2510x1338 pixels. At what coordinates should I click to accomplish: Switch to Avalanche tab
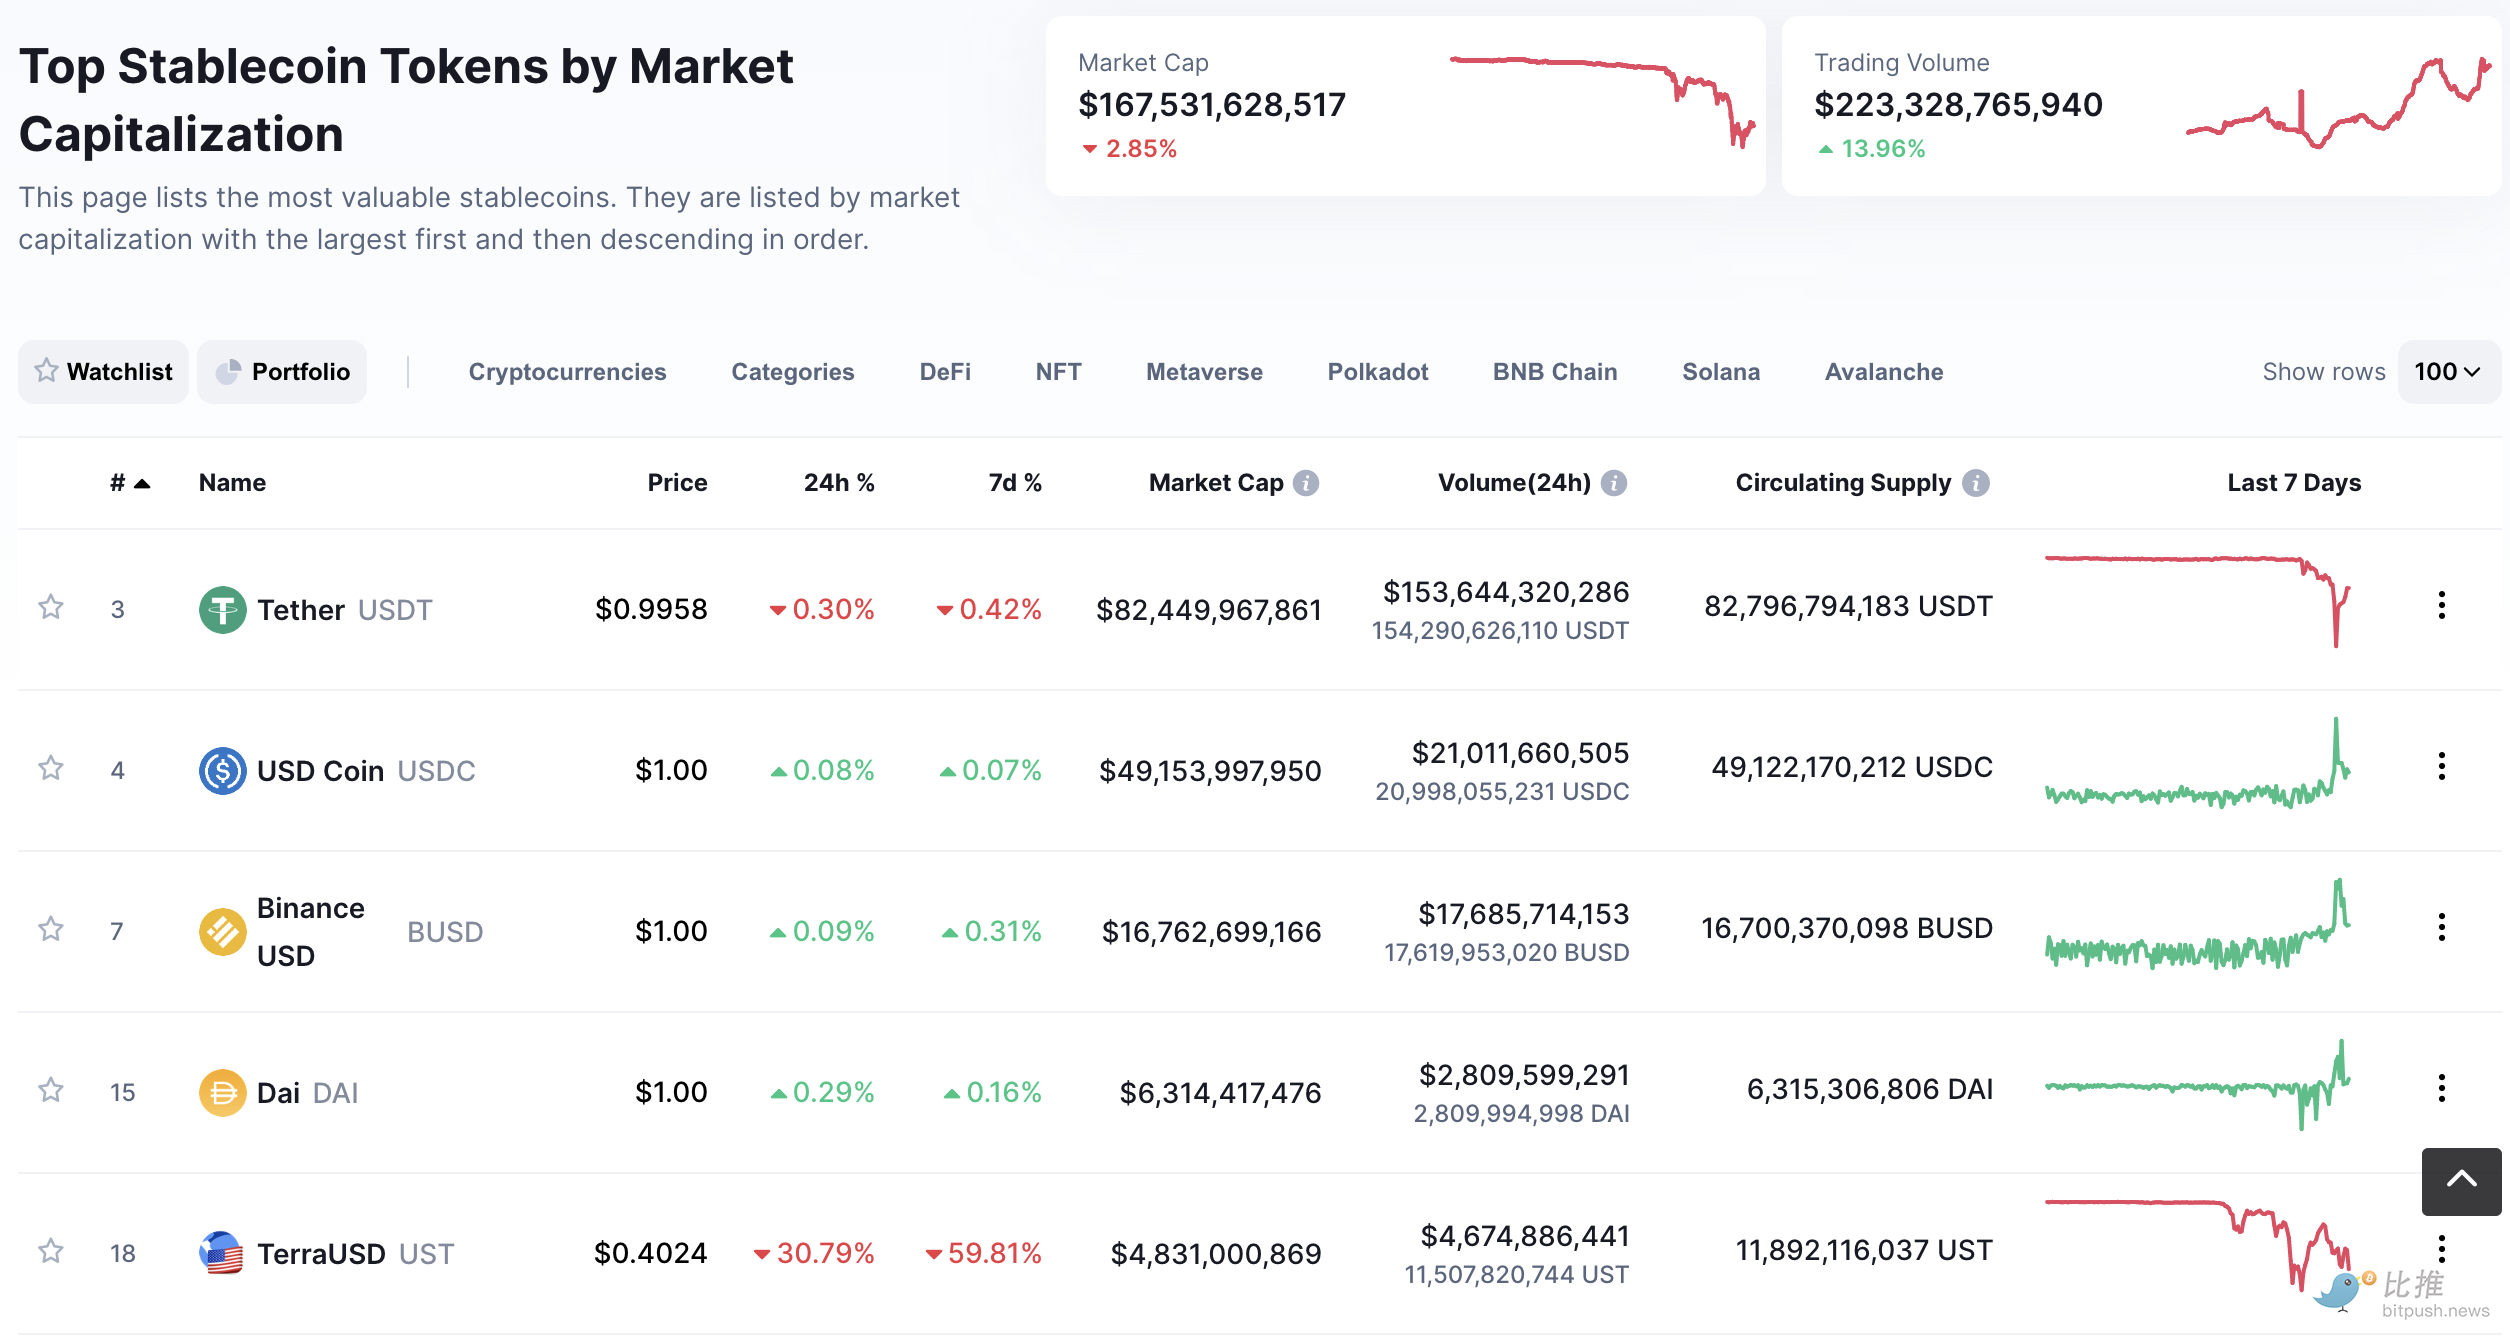pos(1884,372)
